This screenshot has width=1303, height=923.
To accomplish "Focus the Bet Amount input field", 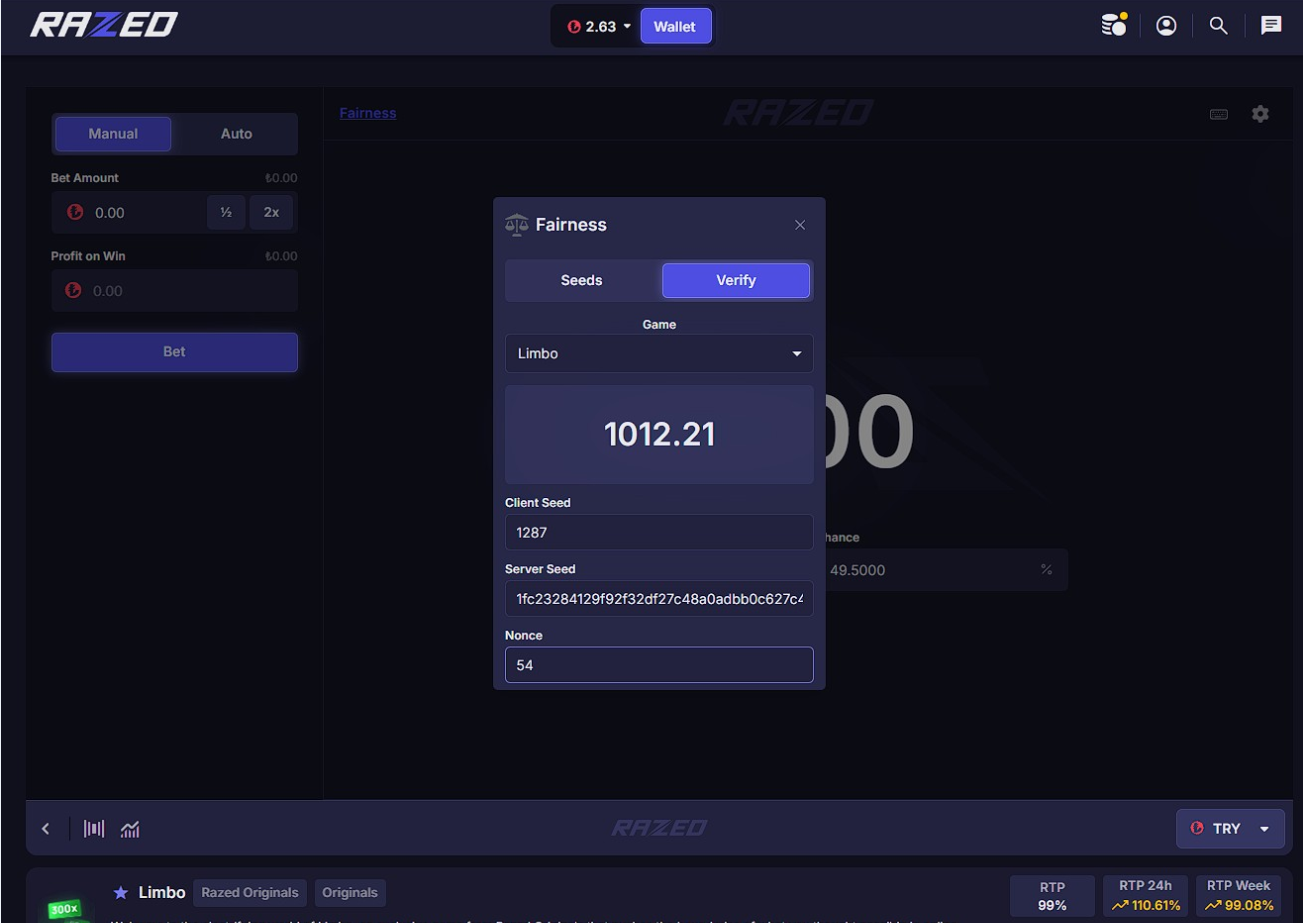I will click(x=128, y=213).
